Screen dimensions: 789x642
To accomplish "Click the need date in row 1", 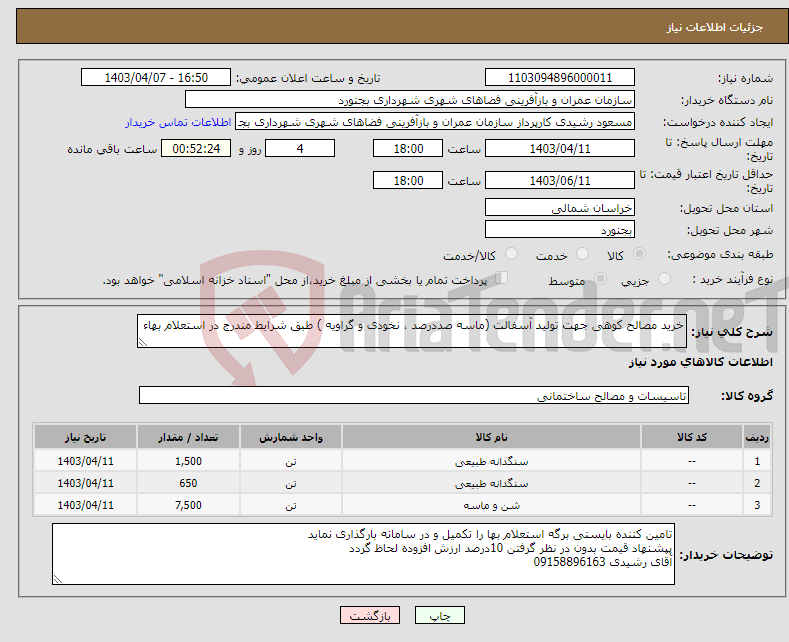I will pos(86,461).
